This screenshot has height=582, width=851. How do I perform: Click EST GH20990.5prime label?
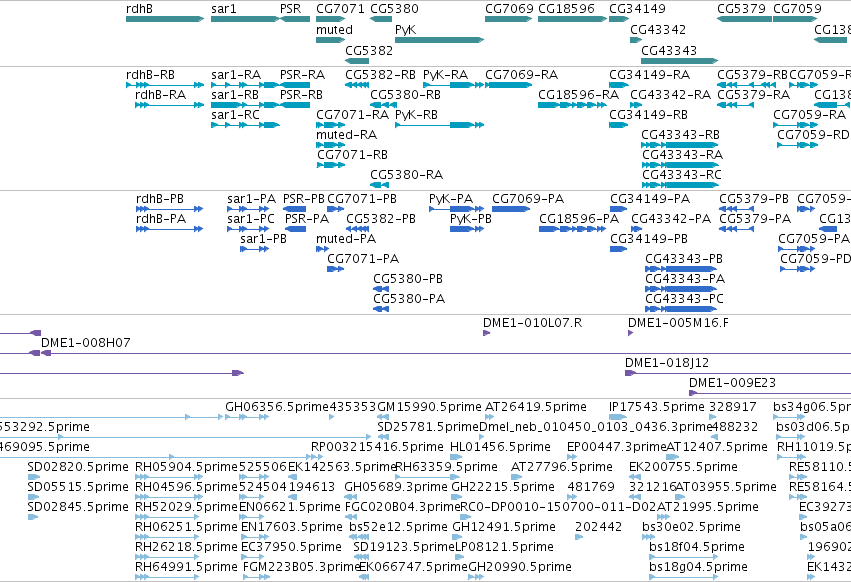[x=520, y=567]
